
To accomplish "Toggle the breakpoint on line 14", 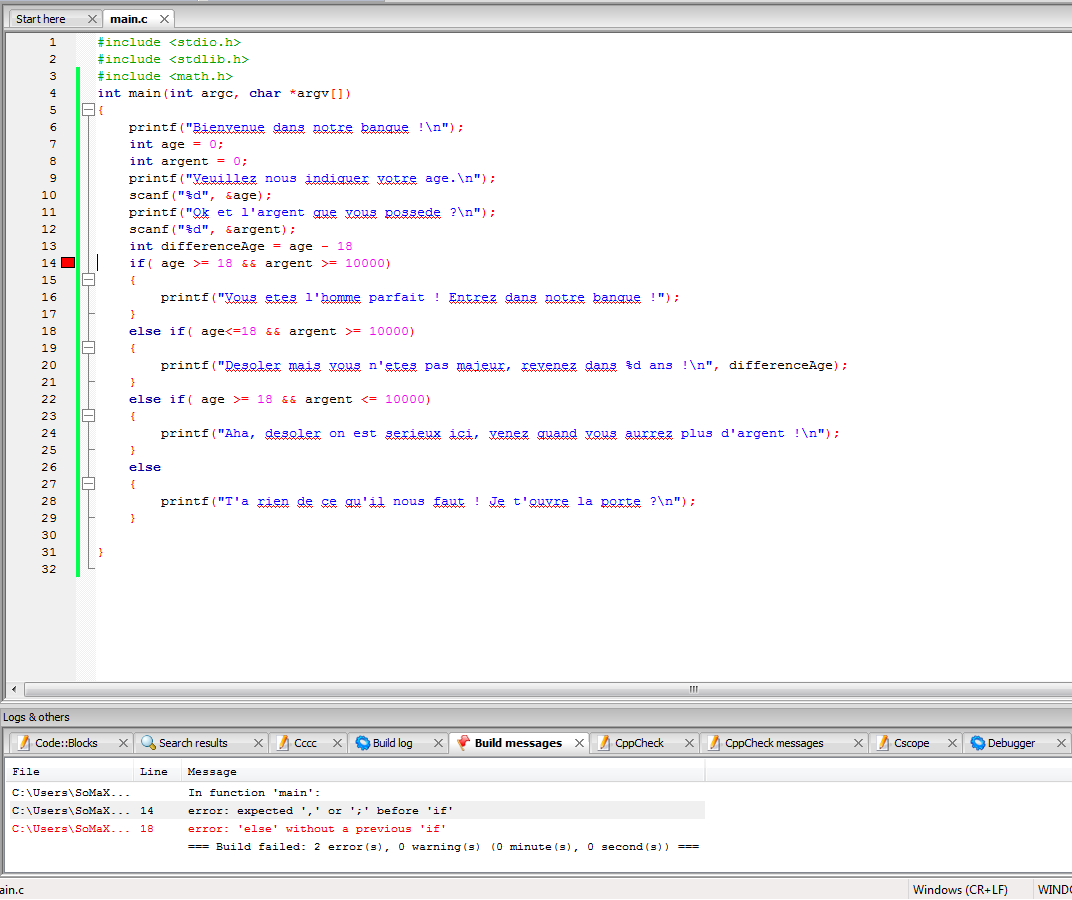I will point(67,262).
